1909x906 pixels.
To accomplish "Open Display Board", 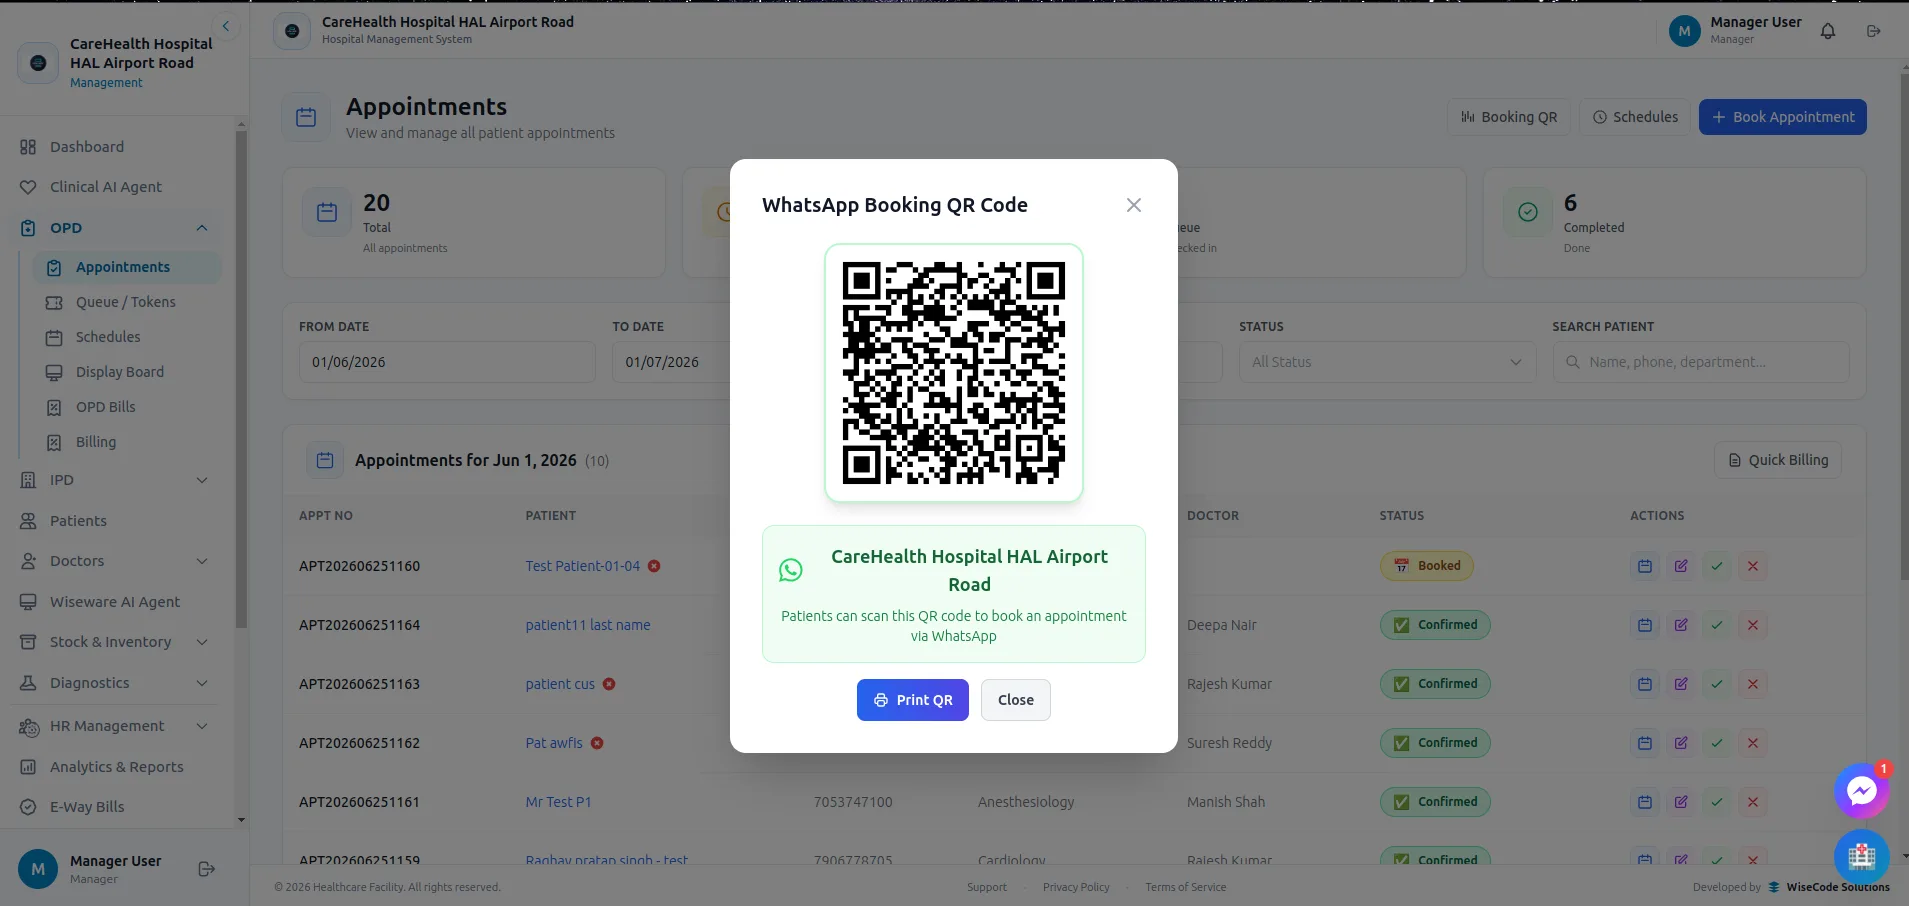I will [127, 372].
